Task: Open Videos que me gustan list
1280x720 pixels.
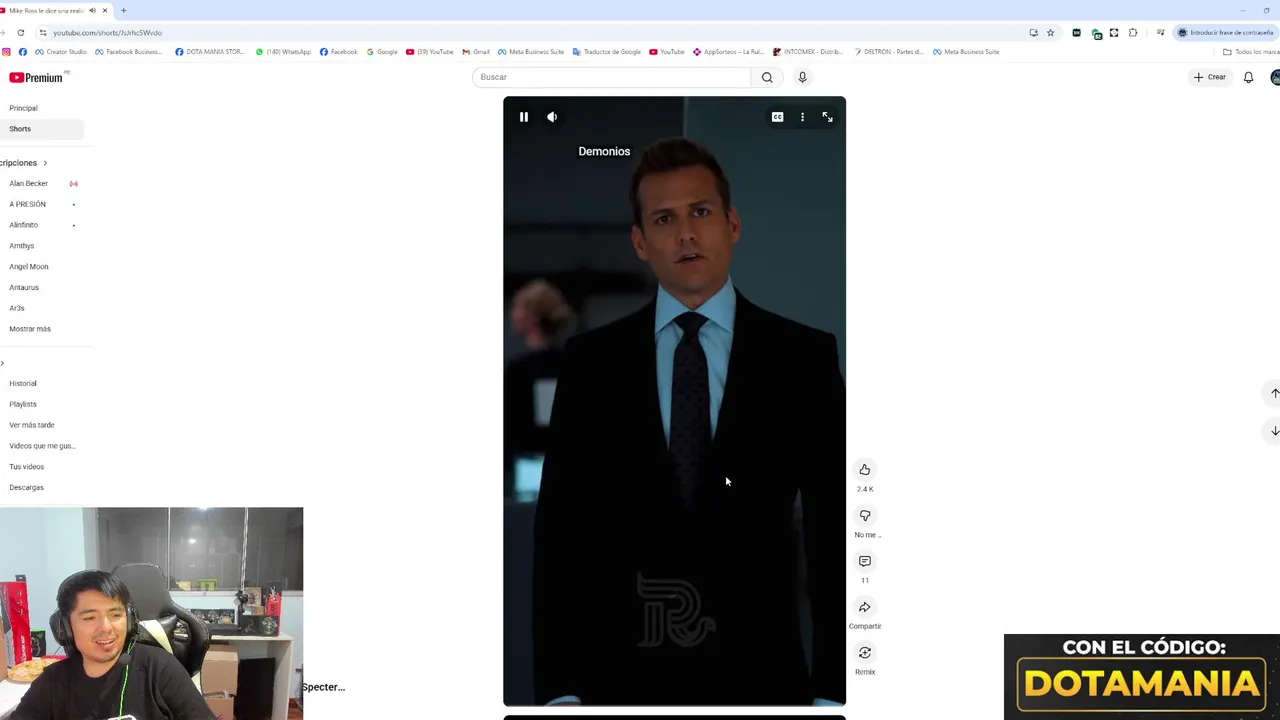Action: click(42, 446)
